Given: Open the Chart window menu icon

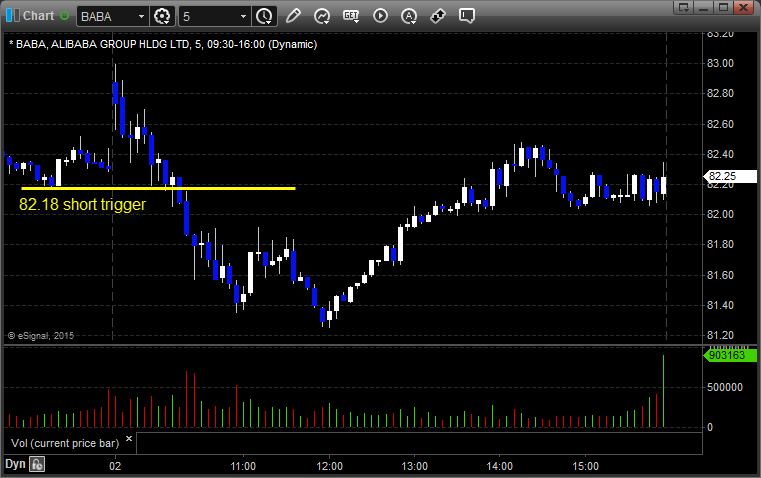Looking at the screenshot, I should (x=11, y=16).
